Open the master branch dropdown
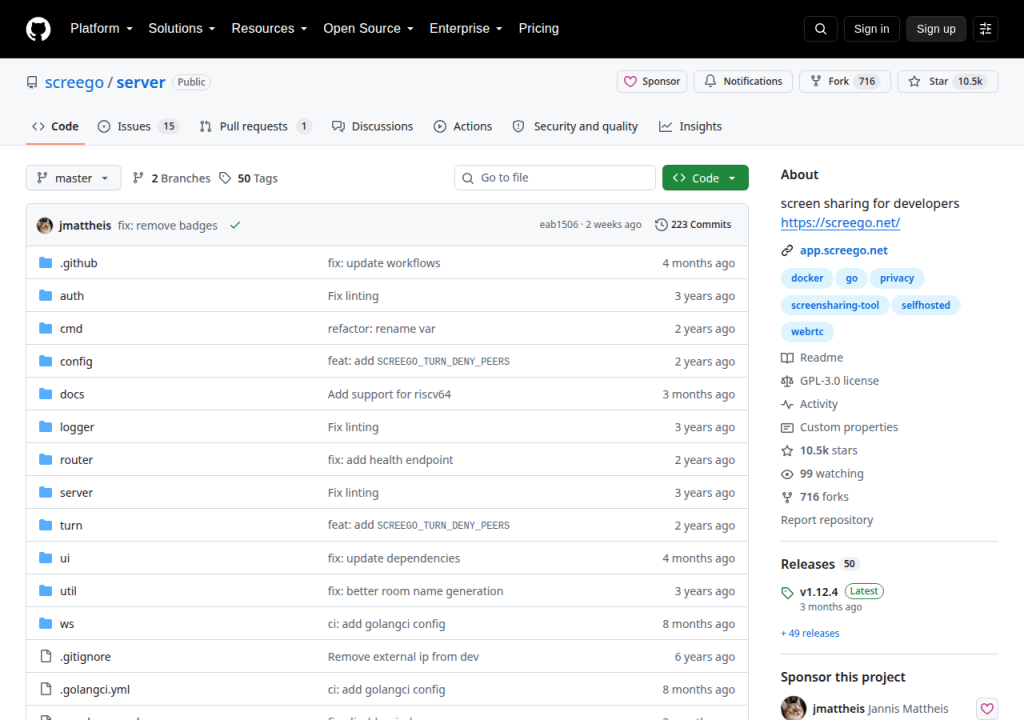Viewport: 1024px width, 720px height. (x=73, y=178)
